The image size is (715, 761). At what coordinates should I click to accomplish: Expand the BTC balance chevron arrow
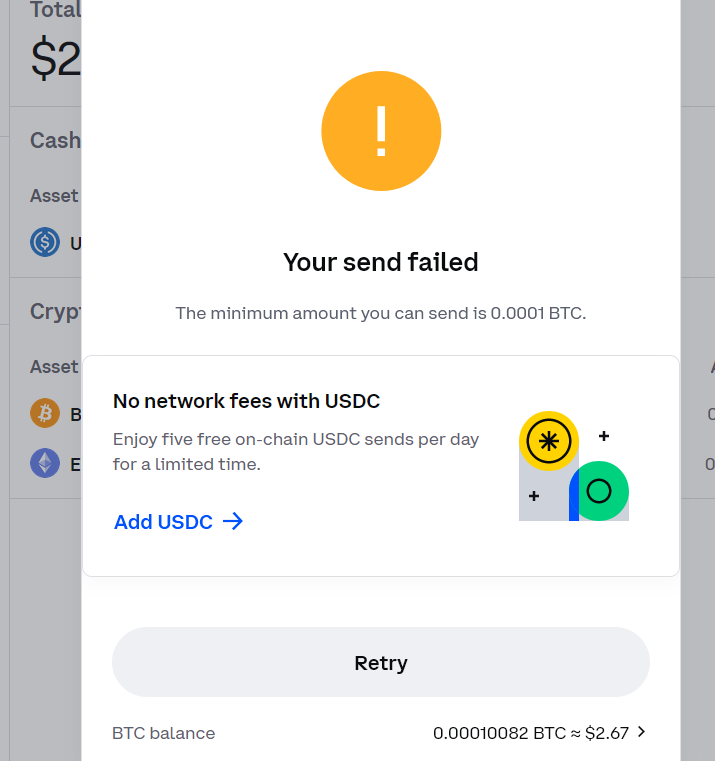coord(642,732)
